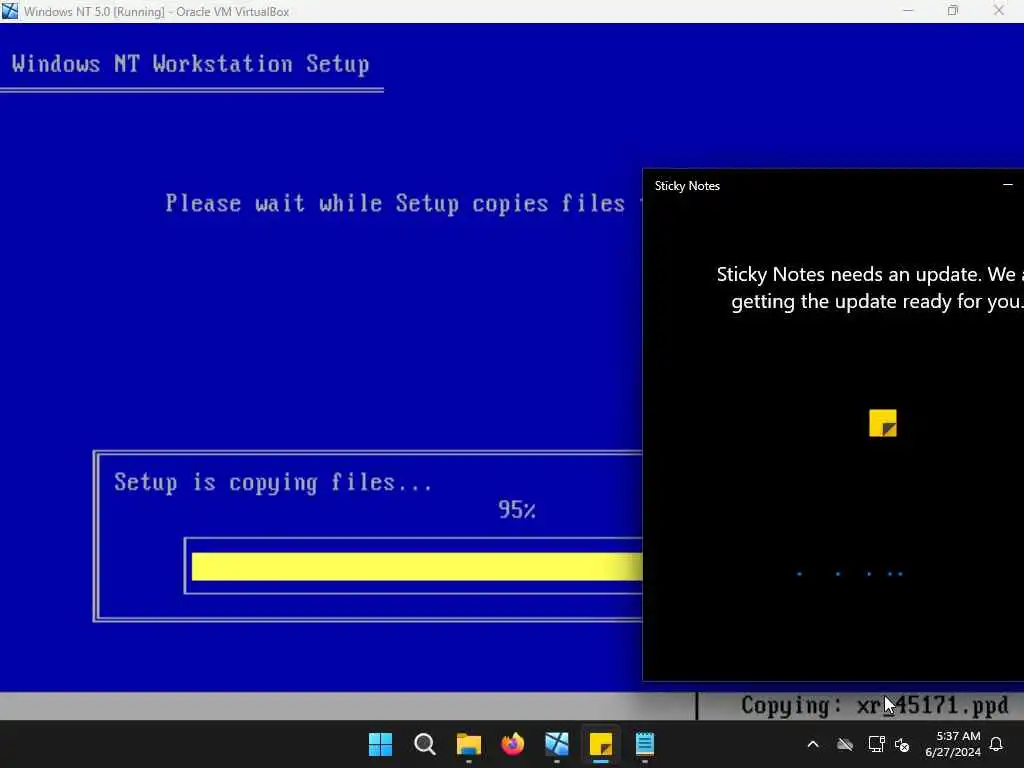This screenshot has width=1024, height=768.
Task: Click the 95% progress text
Action: click(x=517, y=509)
